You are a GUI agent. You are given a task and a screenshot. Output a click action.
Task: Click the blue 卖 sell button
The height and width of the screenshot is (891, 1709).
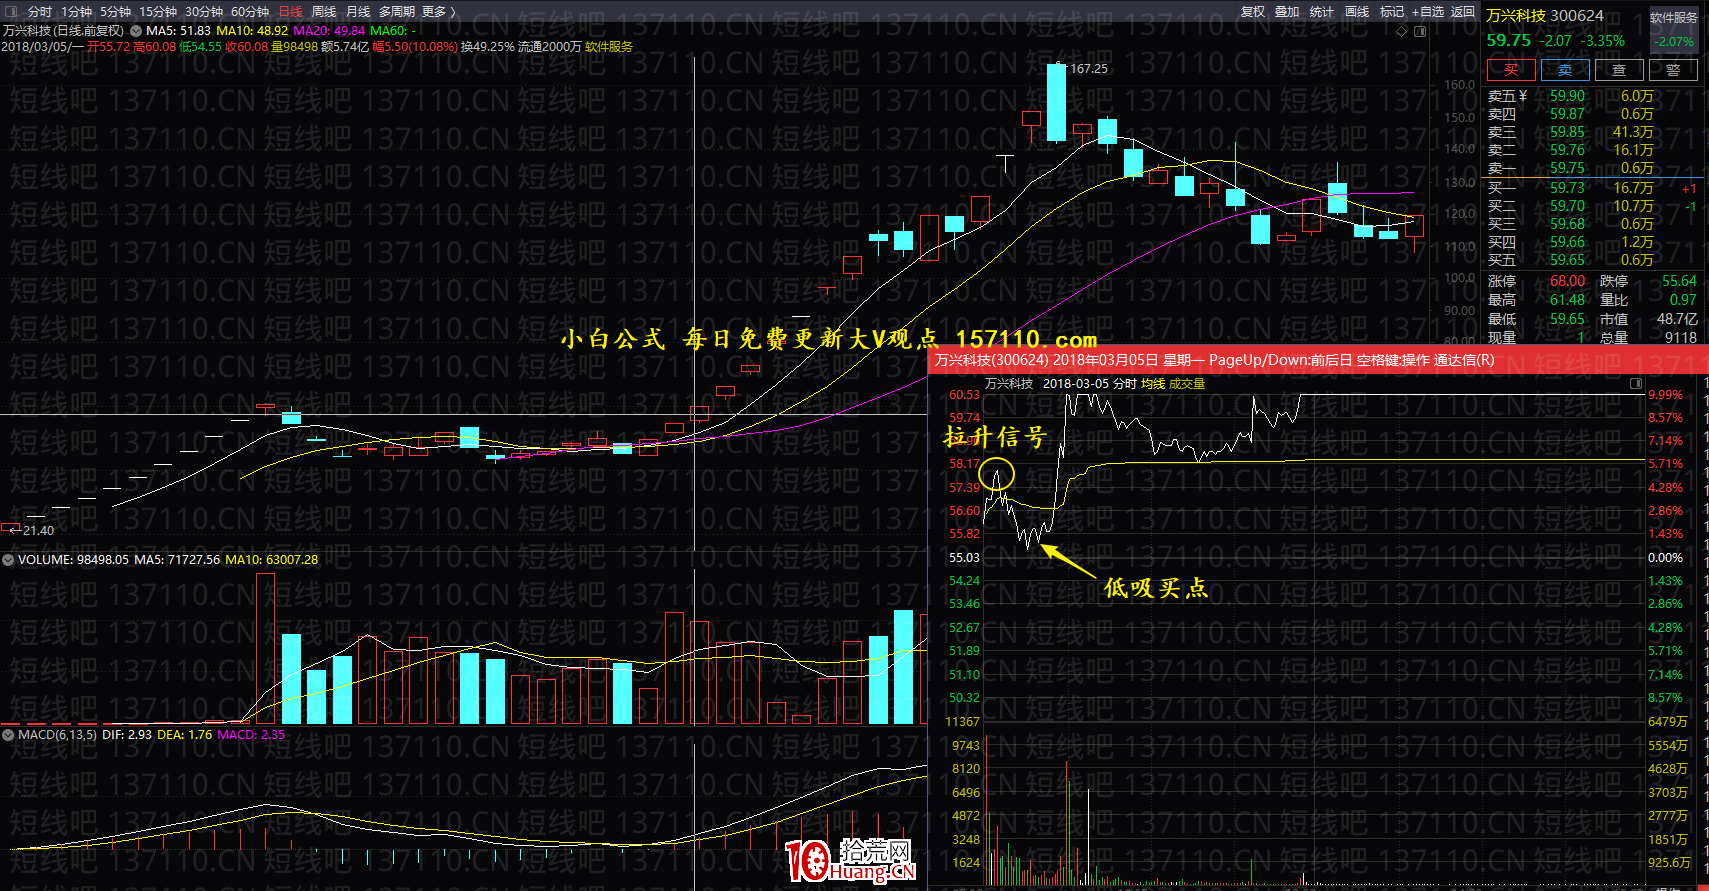point(1565,70)
